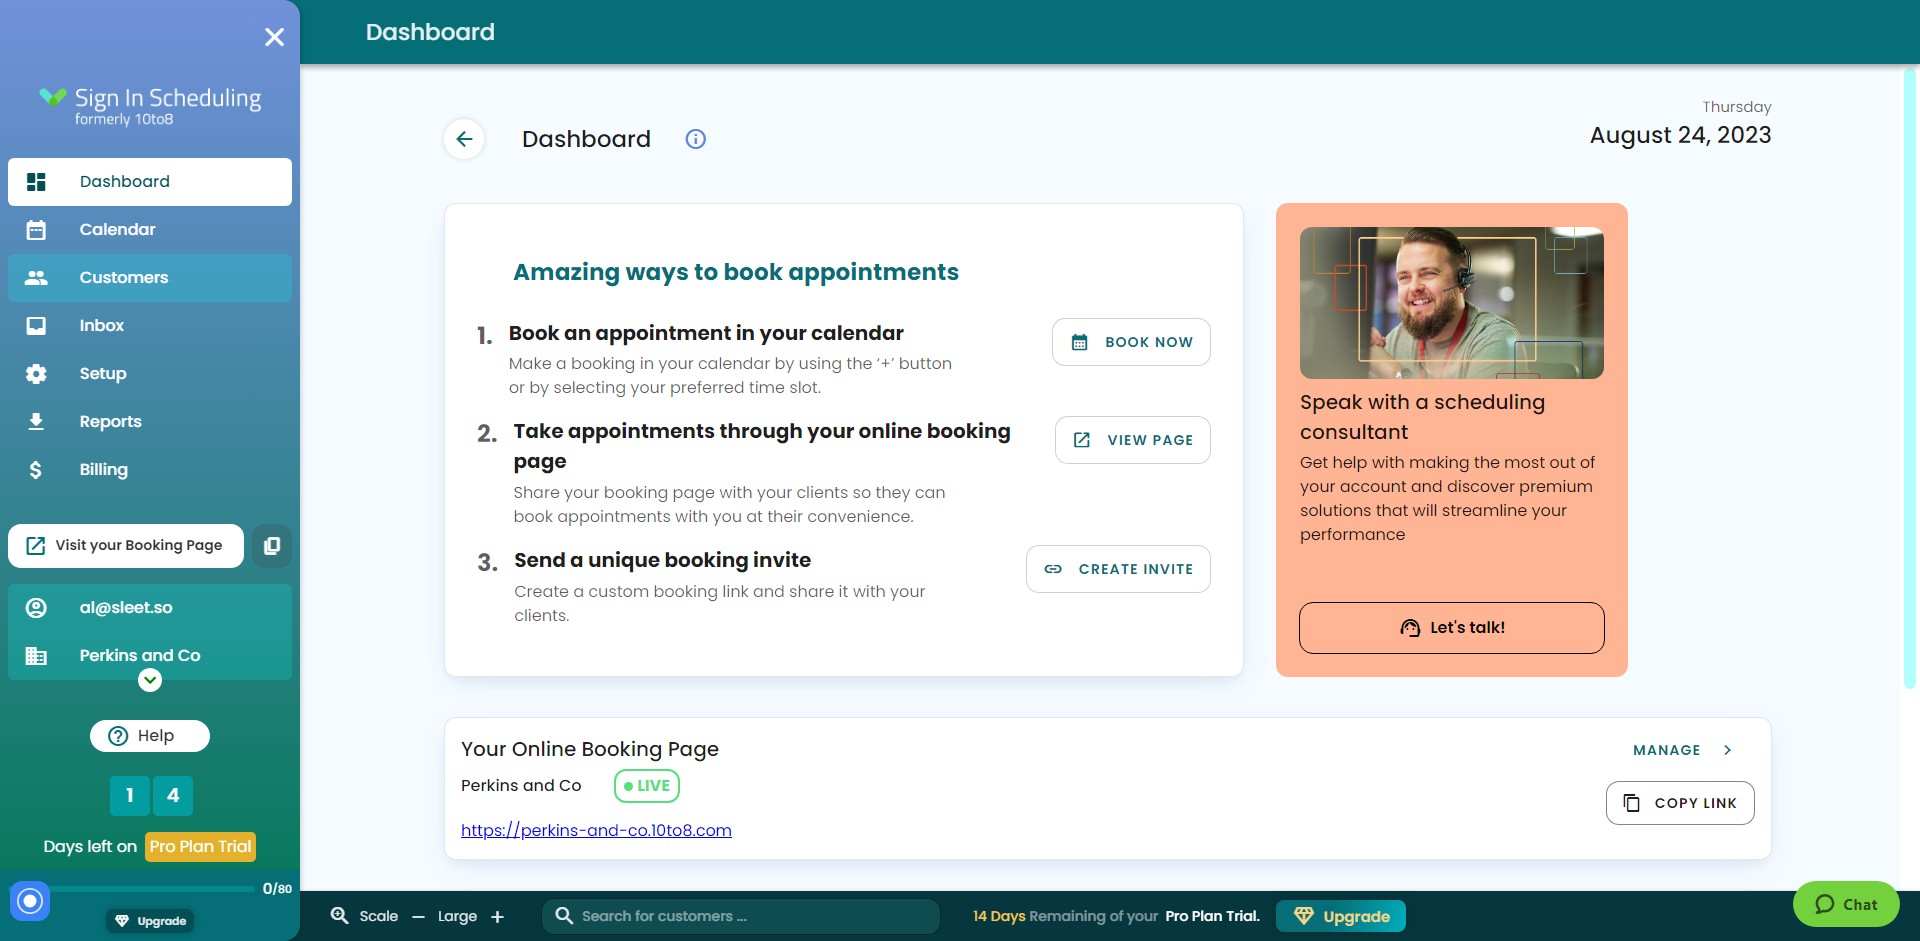Click the scheduling consultant photo

tap(1452, 303)
